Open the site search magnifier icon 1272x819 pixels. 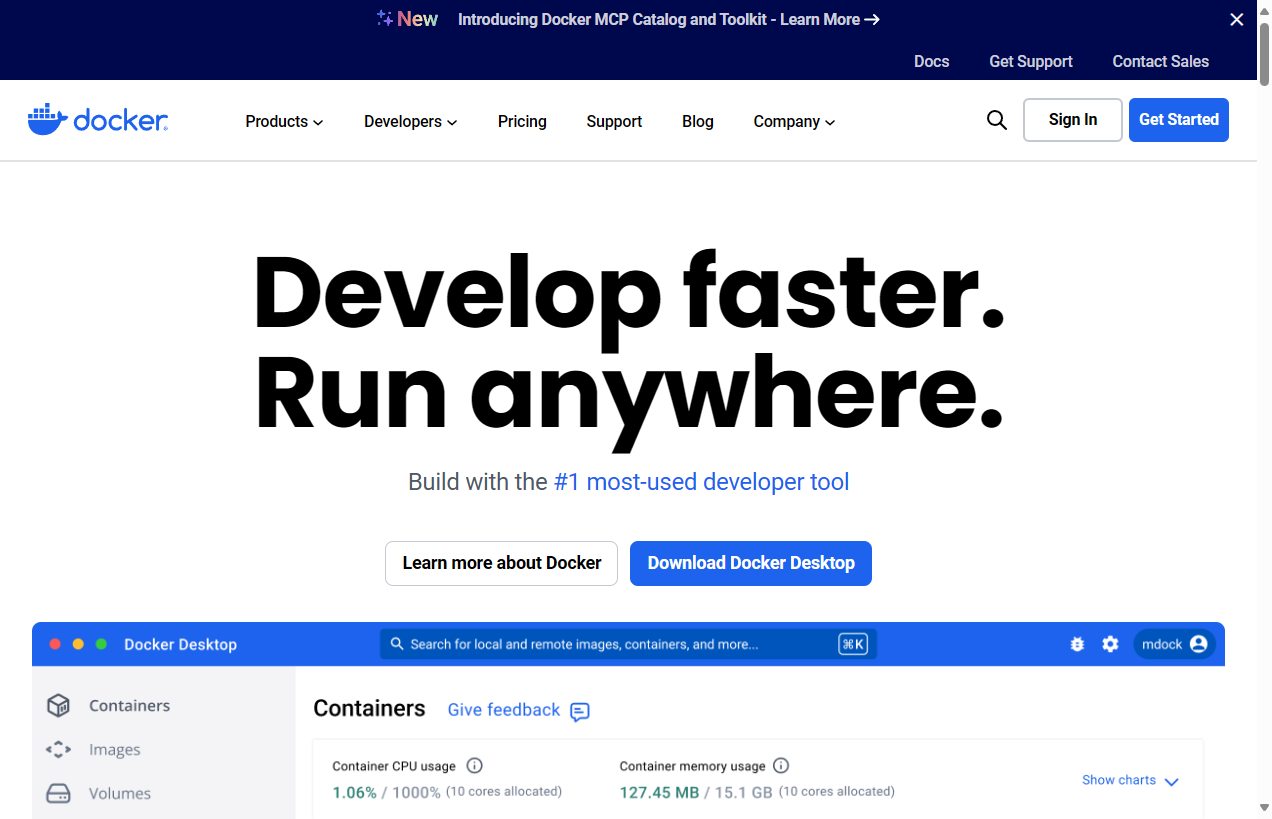tap(996, 120)
